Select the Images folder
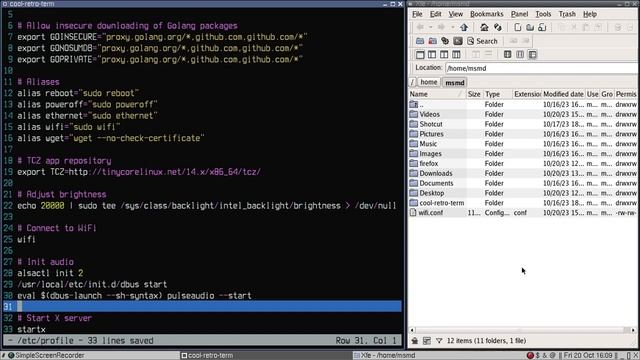640x360 pixels. [522, 153]
